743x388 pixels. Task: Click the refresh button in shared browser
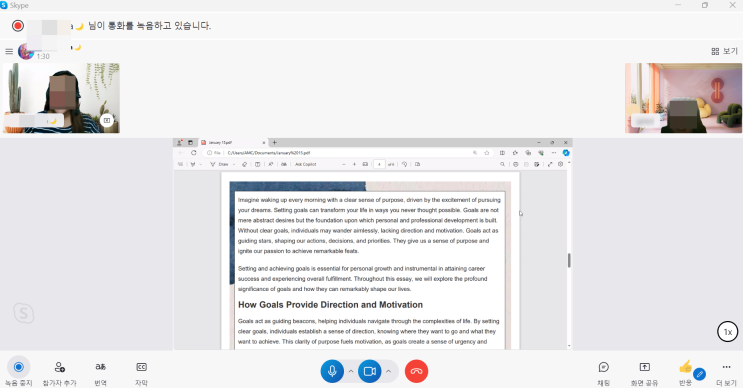coord(194,153)
